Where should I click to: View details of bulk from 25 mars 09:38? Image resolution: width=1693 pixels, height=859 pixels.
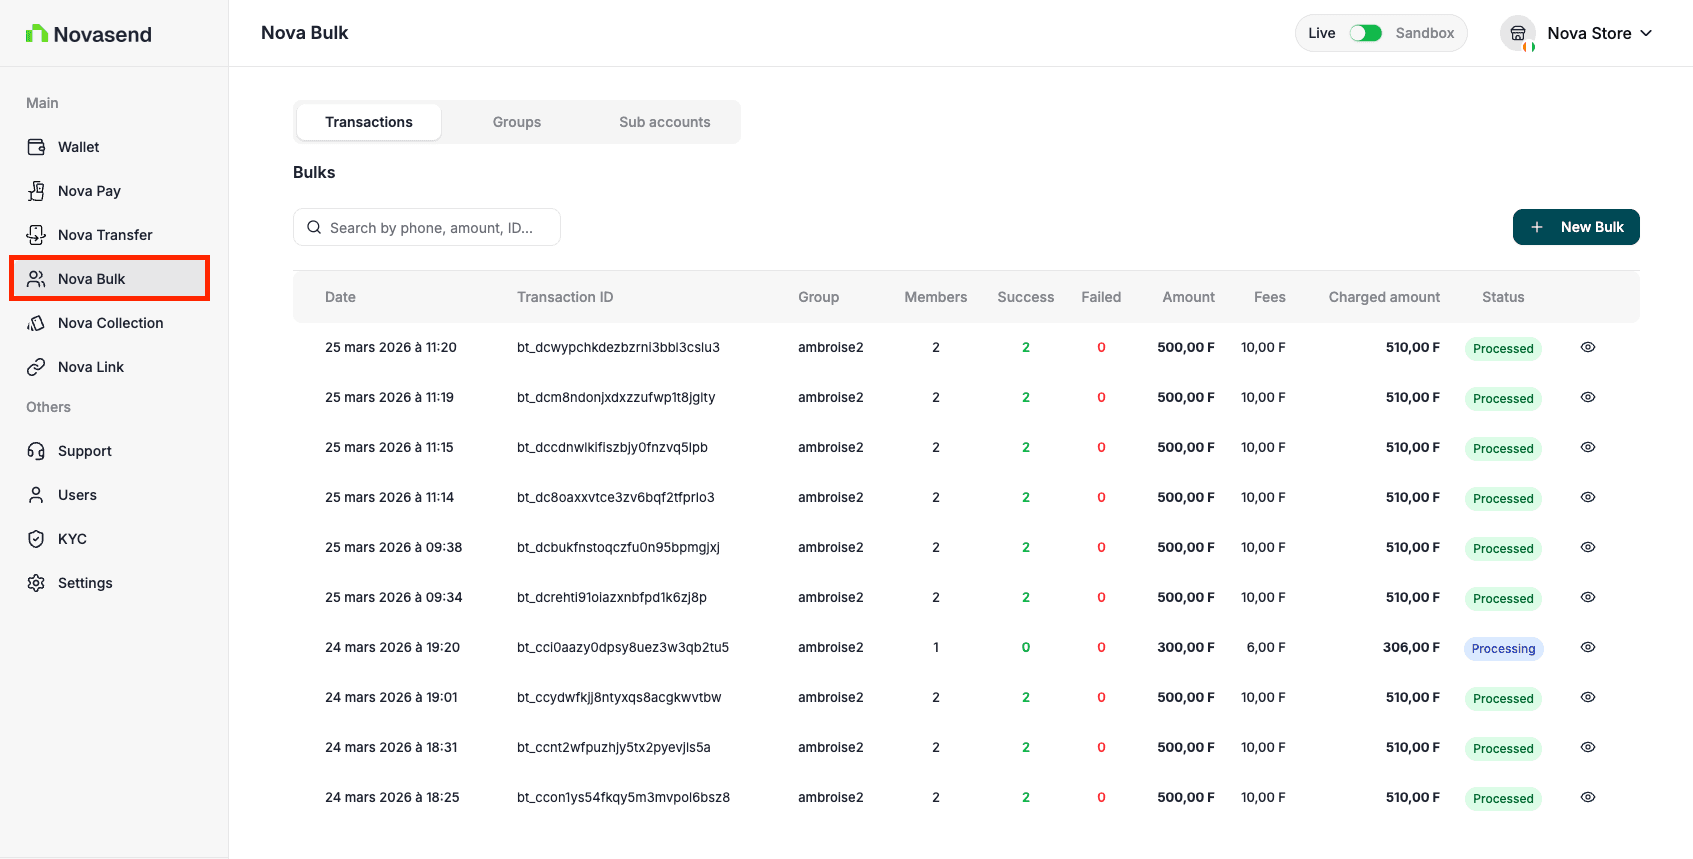pyautogui.click(x=1588, y=547)
